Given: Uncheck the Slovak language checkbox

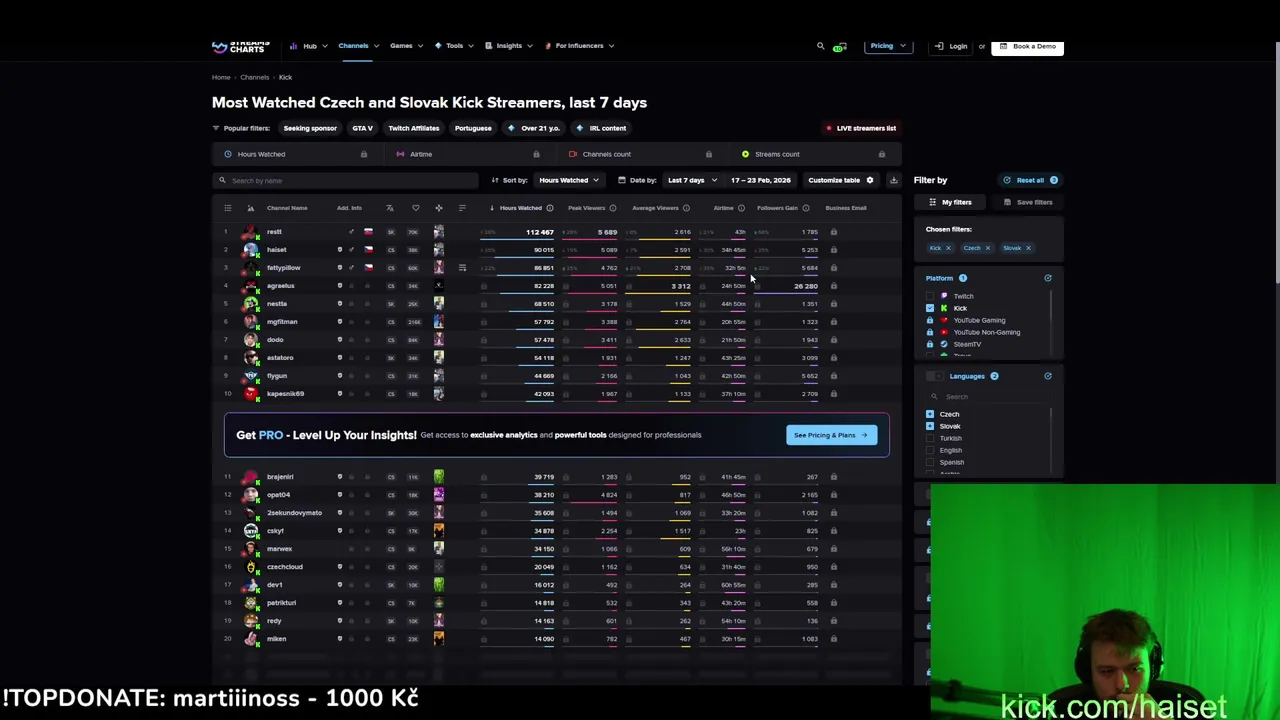Looking at the screenshot, I should pyautogui.click(x=930, y=426).
